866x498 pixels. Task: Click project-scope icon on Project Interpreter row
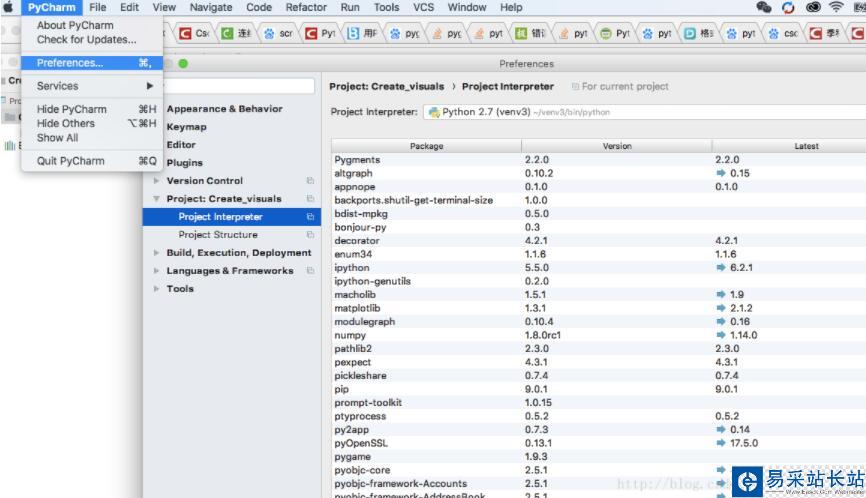coord(310,217)
